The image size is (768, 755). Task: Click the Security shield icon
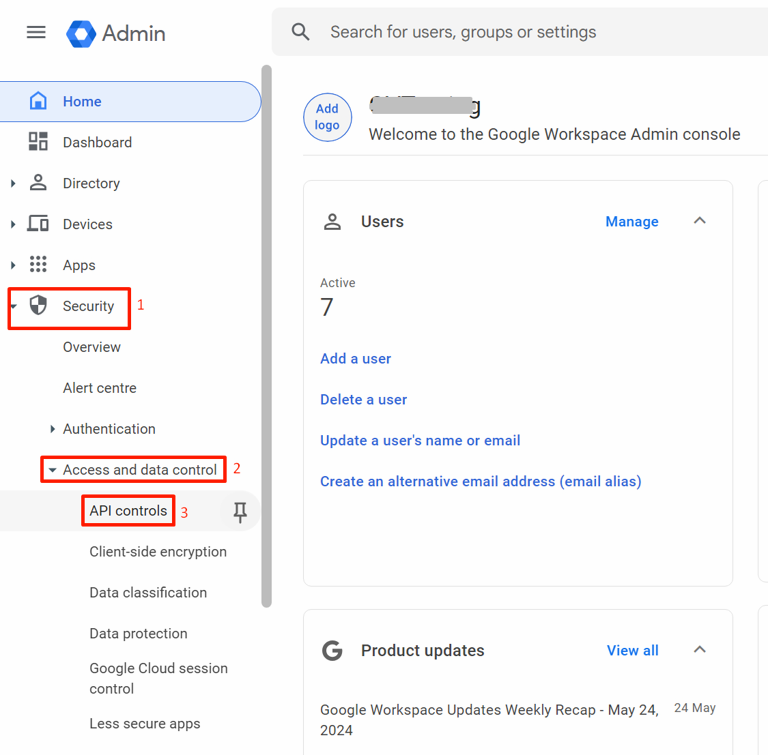pyautogui.click(x=38, y=306)
